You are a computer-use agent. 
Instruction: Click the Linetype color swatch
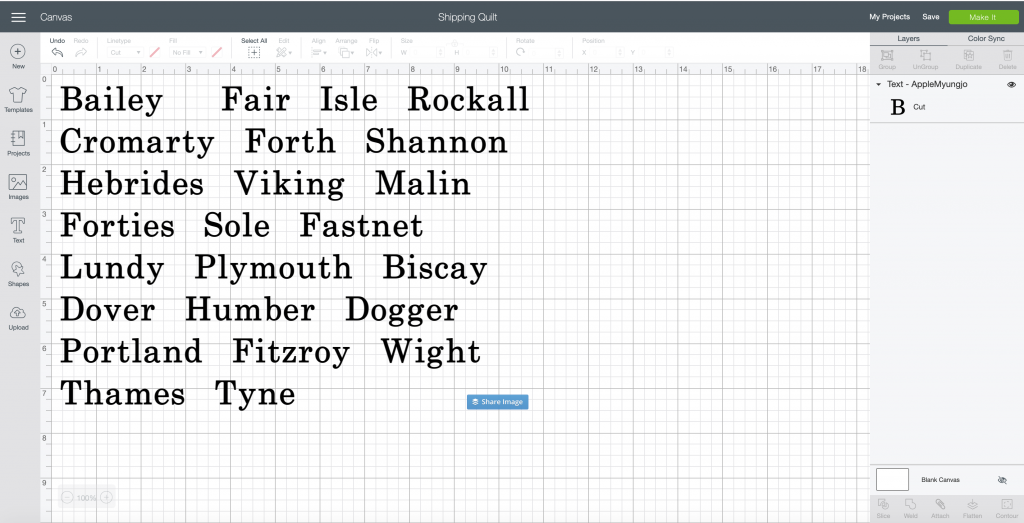tap(155, 52)
